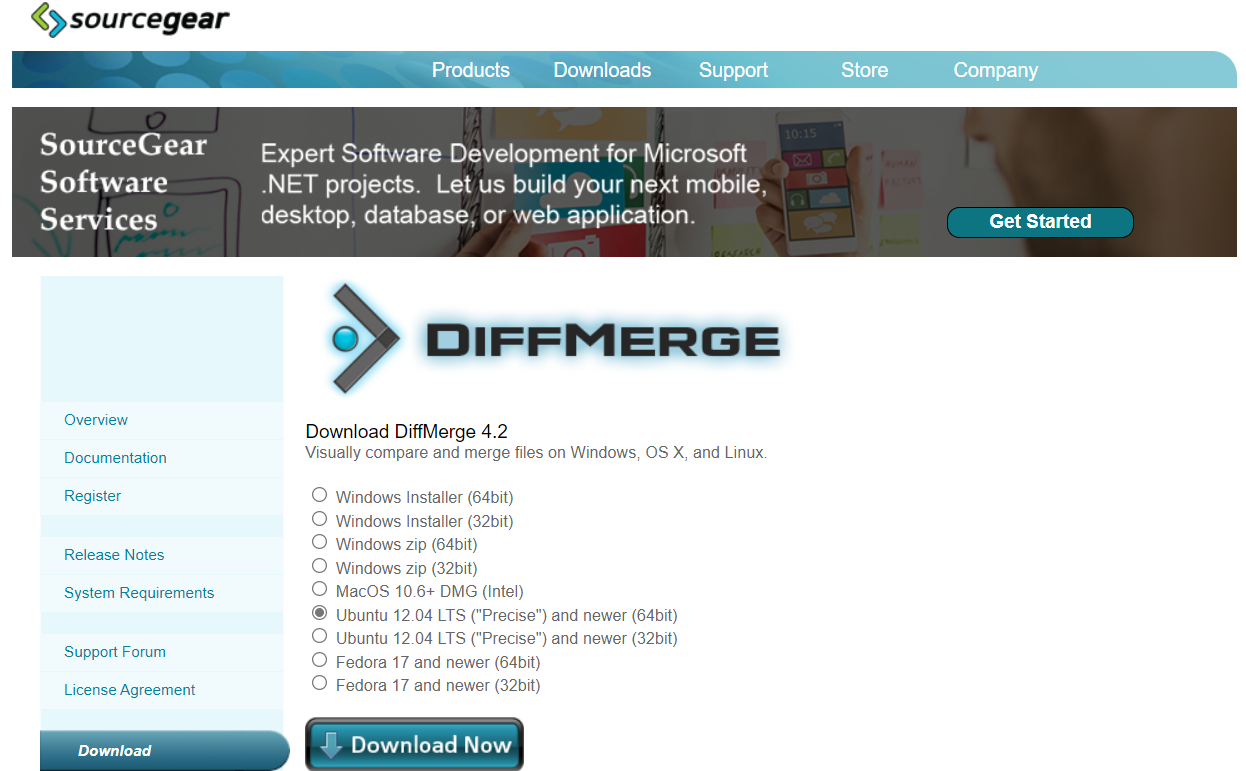Click the 'Visually compare and merge files' description

[x=536, y=453]
